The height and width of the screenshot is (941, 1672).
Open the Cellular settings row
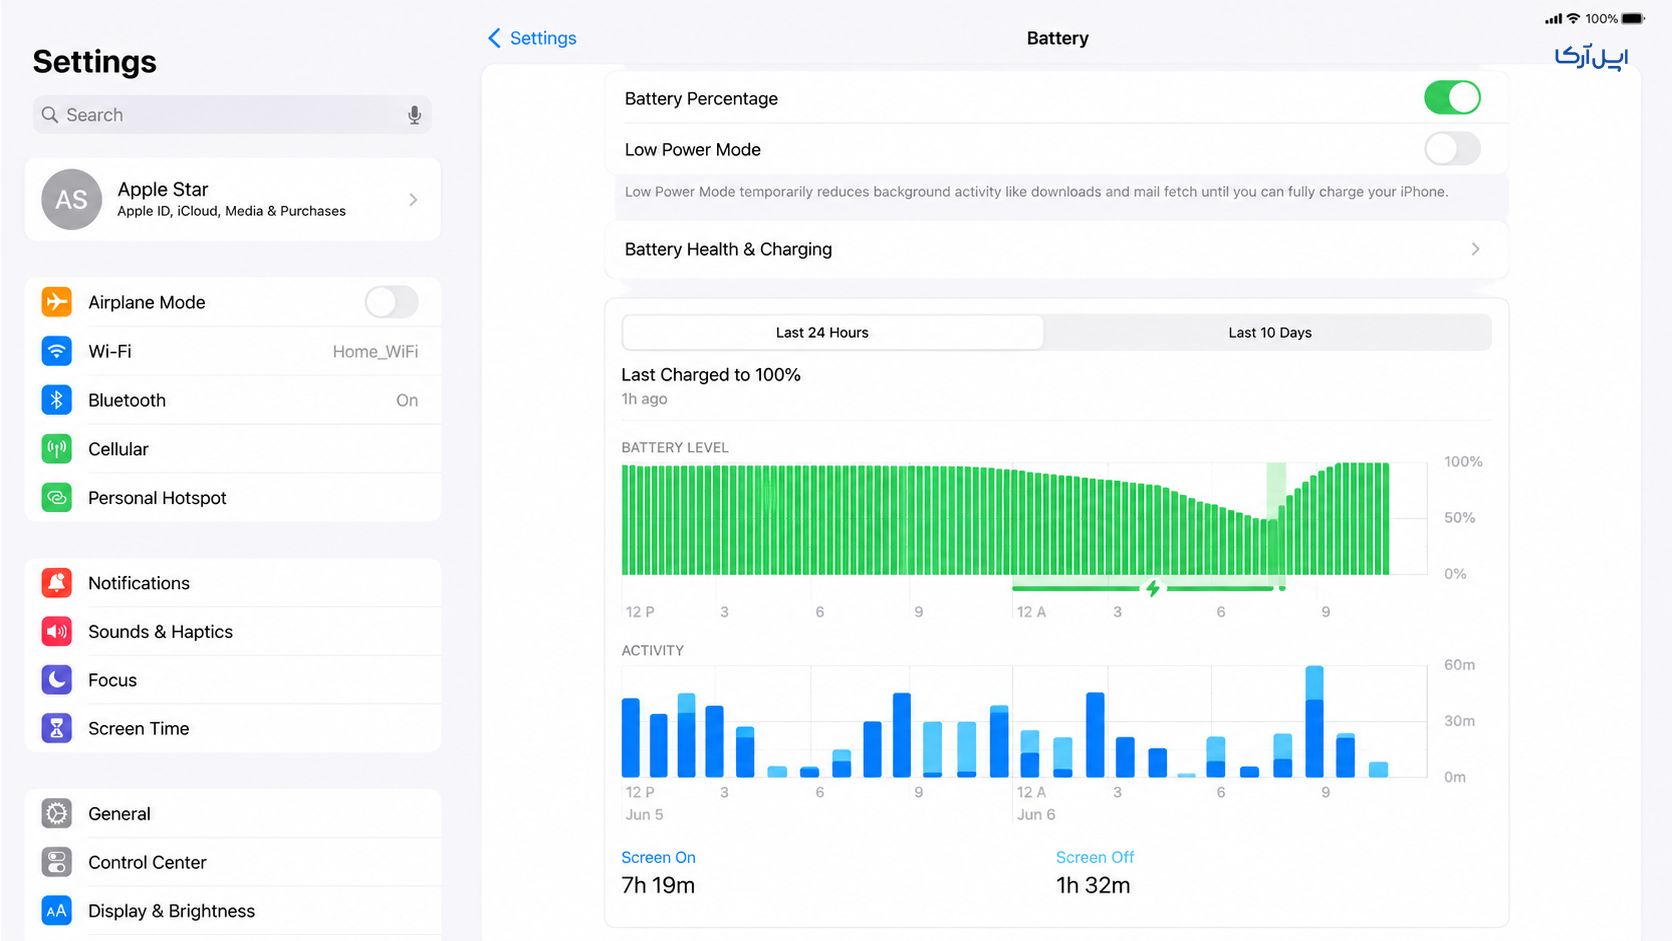click(233, 449)
